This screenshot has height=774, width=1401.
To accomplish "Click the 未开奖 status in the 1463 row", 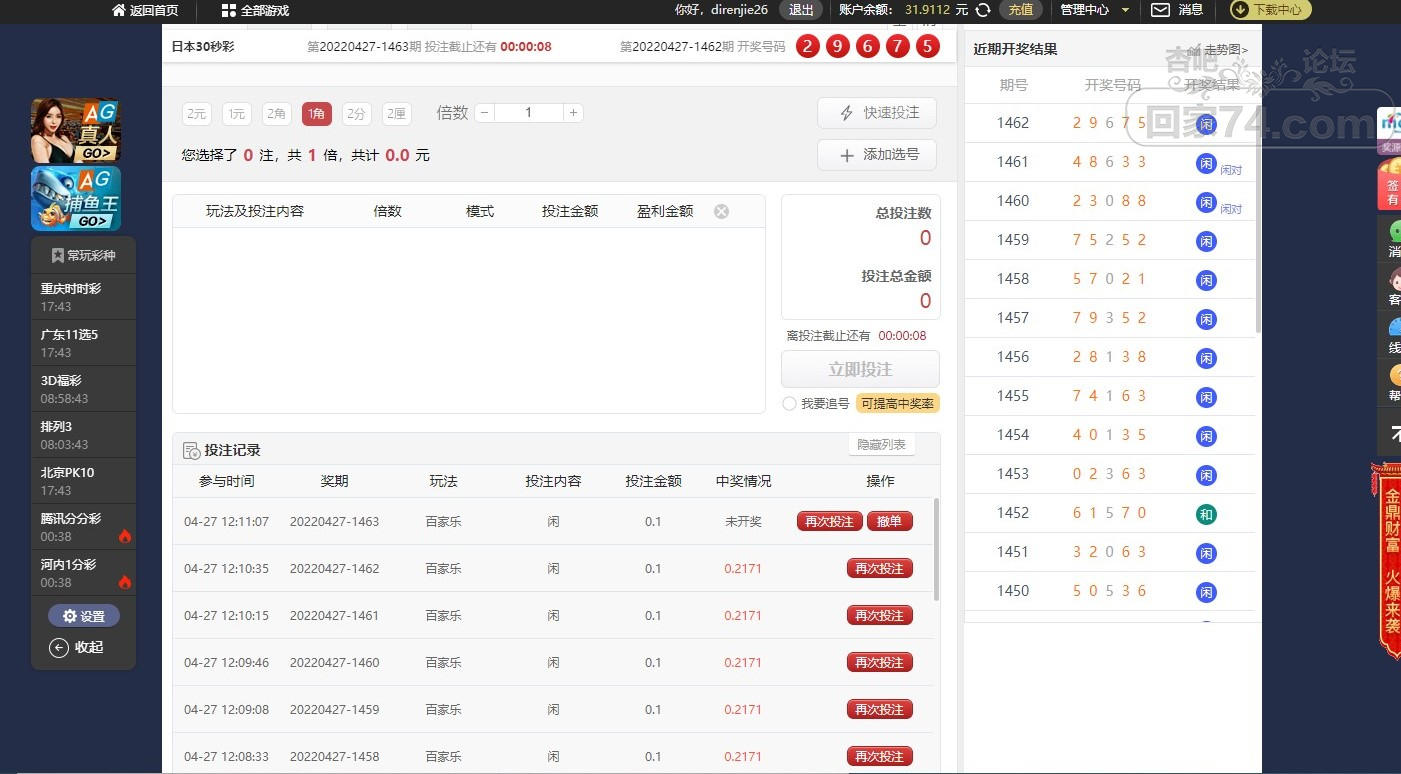I will click(x=743, y=521).
